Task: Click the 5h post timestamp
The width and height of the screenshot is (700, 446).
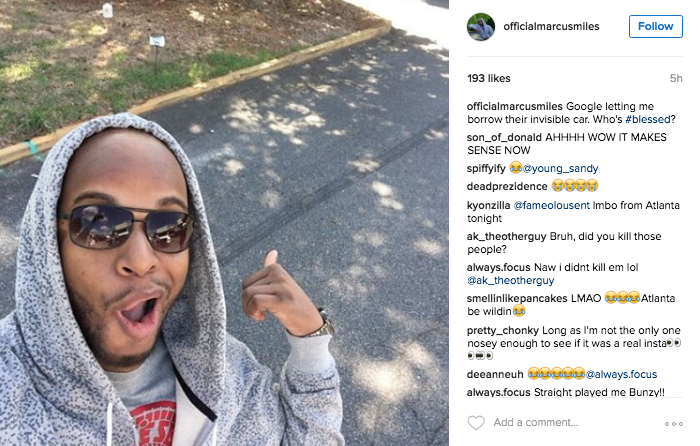Action: coord(676,78)
